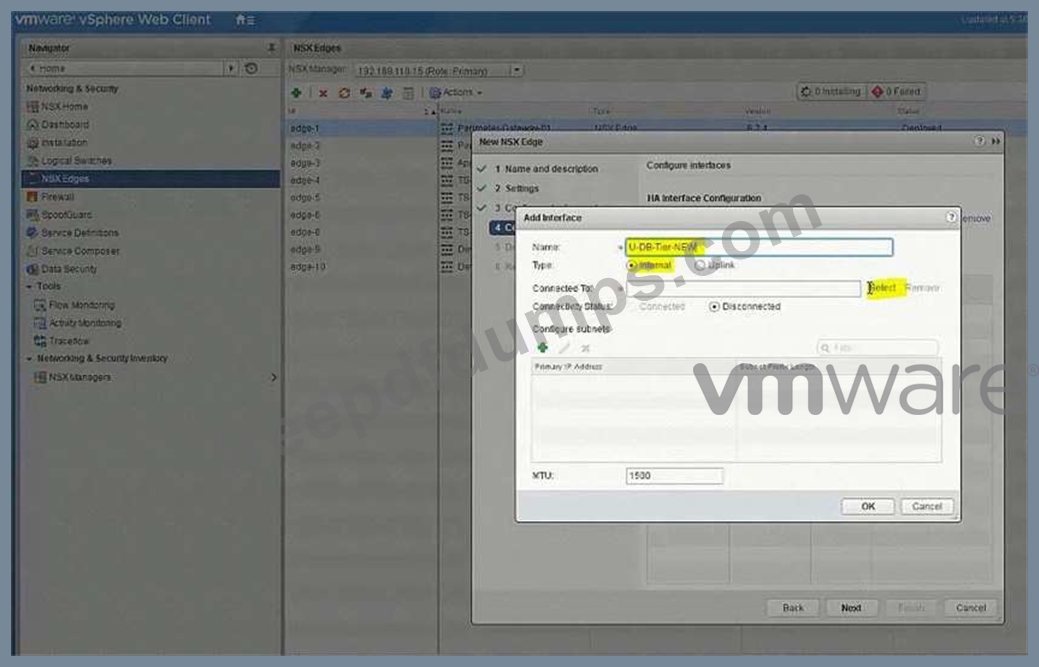Viewport: 1039px width, 667px height.
Task: Click the MTU input field
Action: coord(675,476)
